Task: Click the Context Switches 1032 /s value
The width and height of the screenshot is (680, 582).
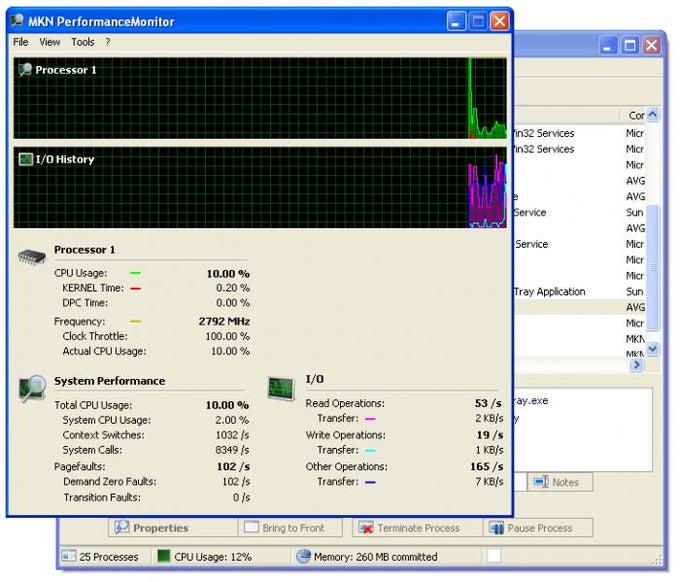Action: [x=232, y=435]
